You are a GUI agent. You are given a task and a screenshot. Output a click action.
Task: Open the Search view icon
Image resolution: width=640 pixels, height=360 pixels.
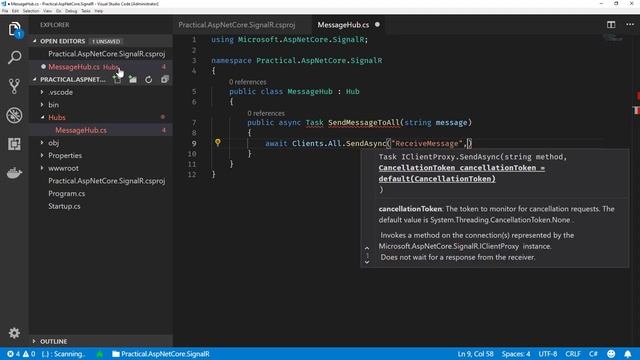pyautogui.click(x=14, y=57)
